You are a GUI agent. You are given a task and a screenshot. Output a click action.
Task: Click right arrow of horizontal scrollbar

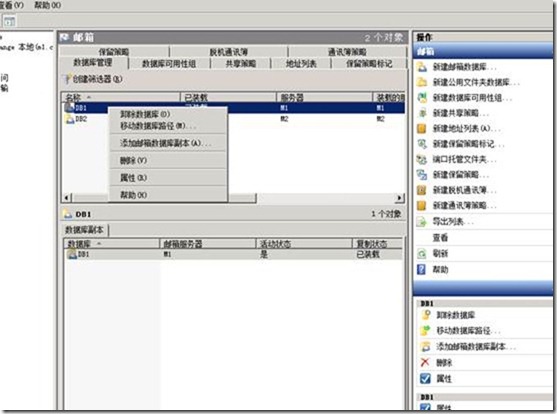click(x=400, y=197)
